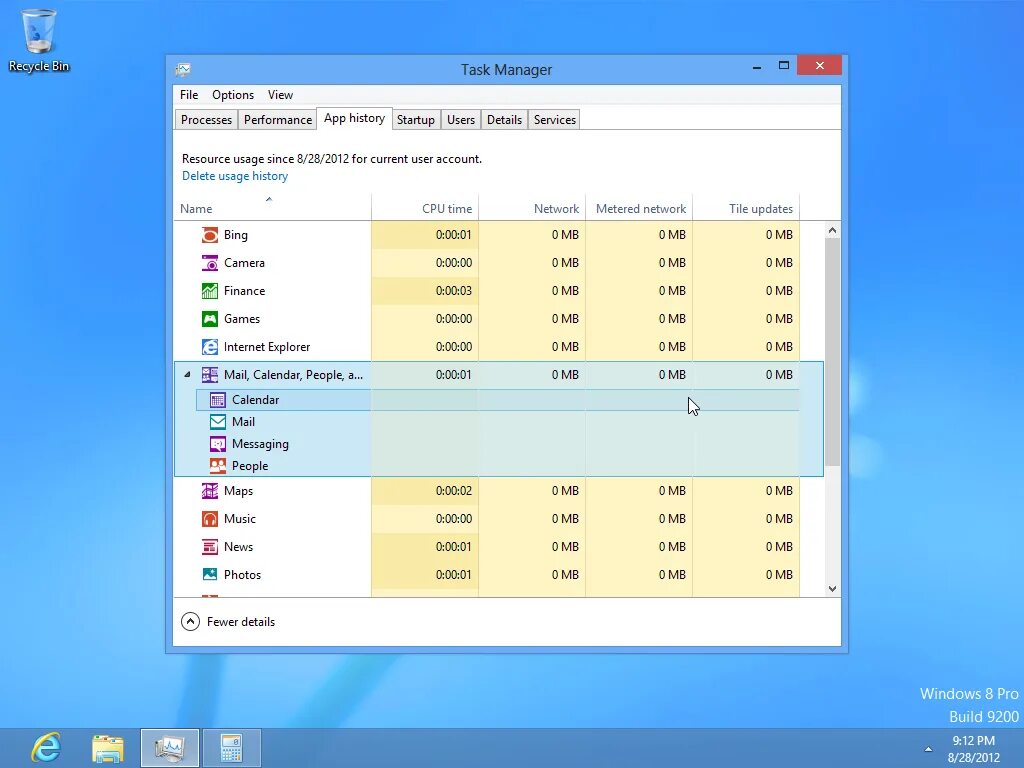Sort by the Name column header

272,208
